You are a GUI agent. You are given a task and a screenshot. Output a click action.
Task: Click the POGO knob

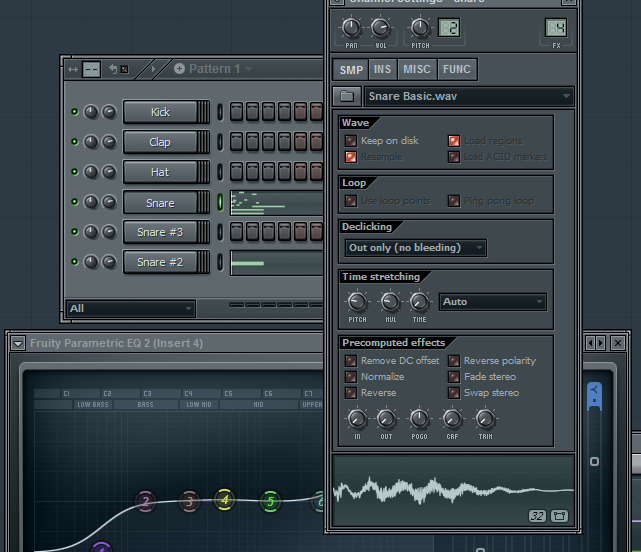coord(419,419)
